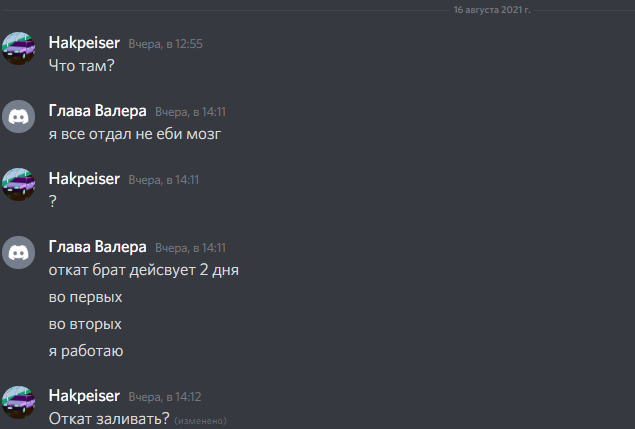635x429 pixels.
Task: Click Глава Валера's Discord avatar above "я все отдал"
Action: (x=19, y=116)
